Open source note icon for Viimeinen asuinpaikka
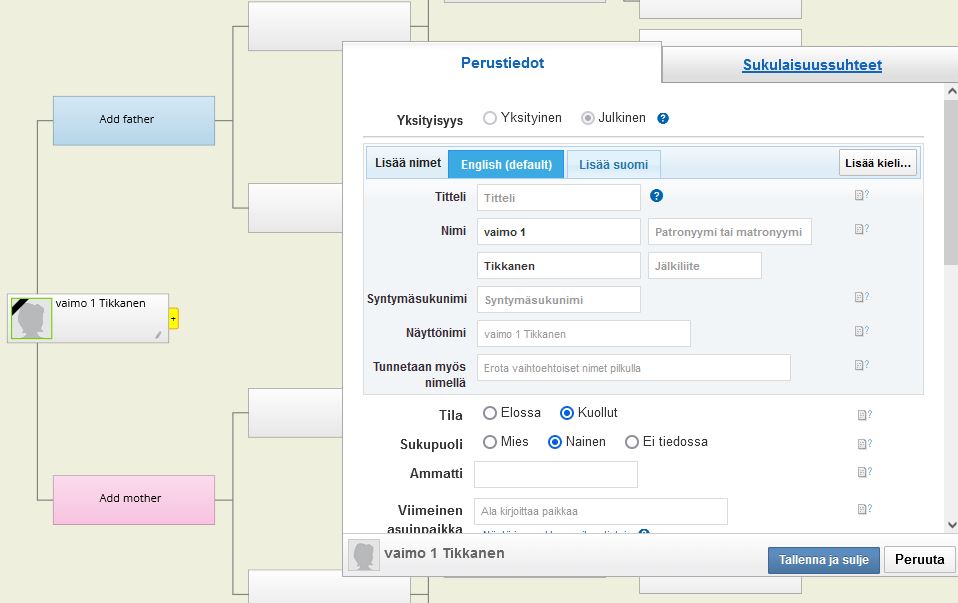 pos(865,509)
